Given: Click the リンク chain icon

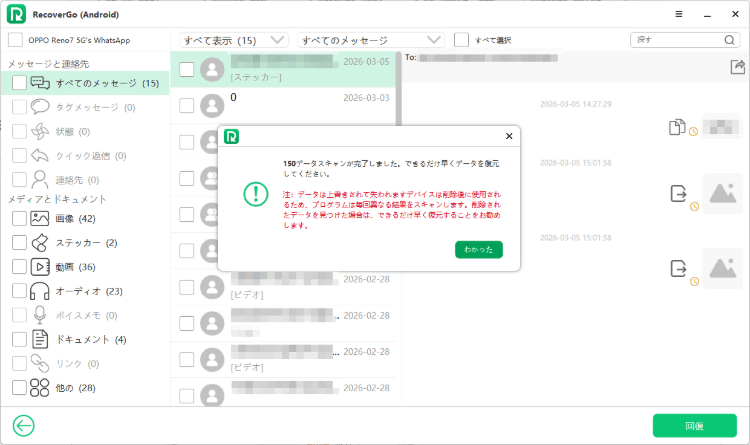Looking at the screenshot, I should pos(40,363).
